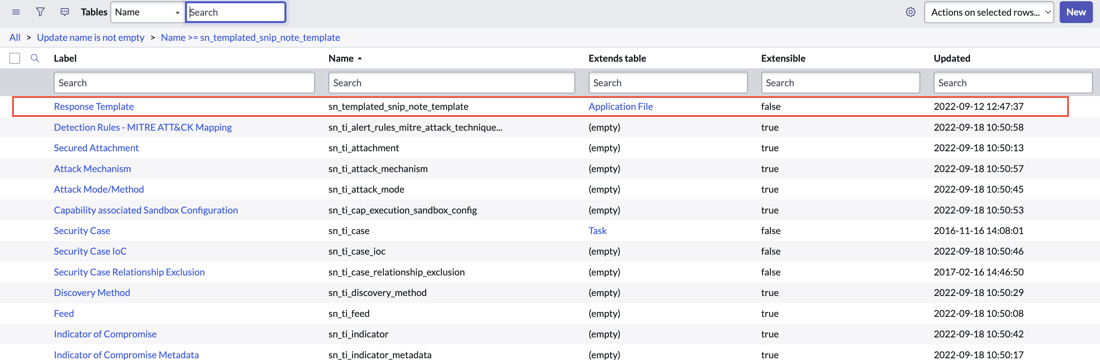
Task: Click the sn_ti_attachment name cell
Action: tap(363, 148)
